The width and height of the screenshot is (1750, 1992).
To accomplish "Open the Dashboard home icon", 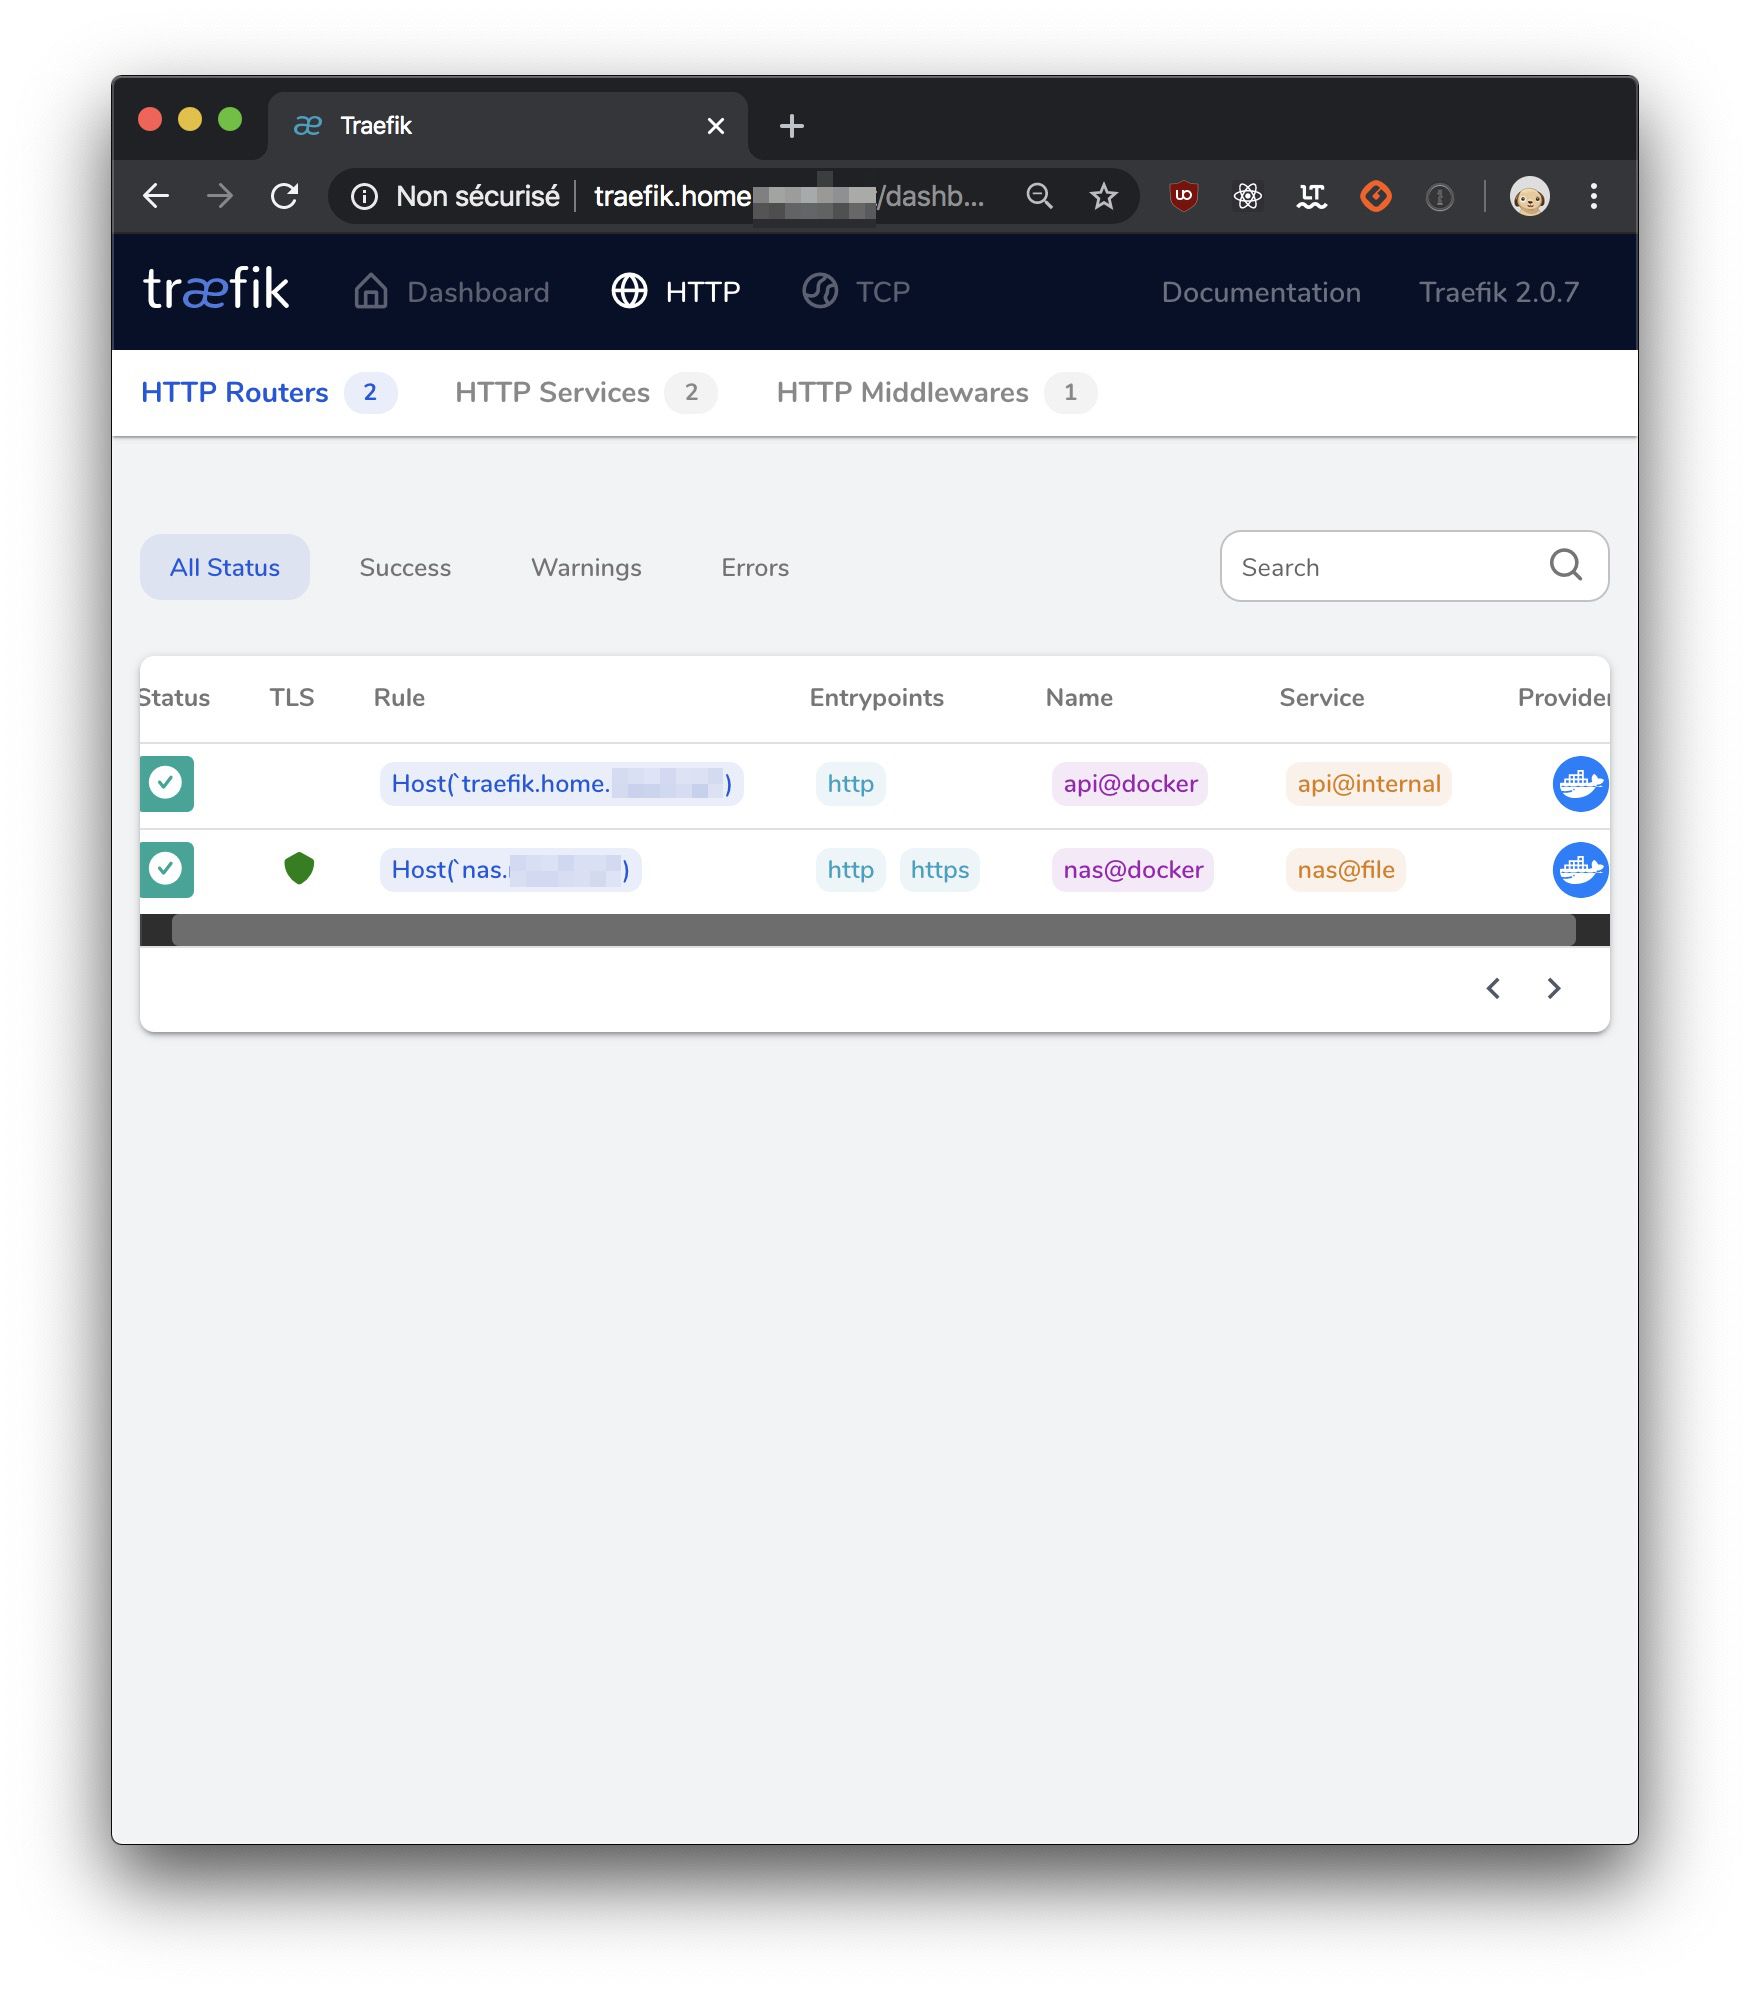I will tap(369, 291).
